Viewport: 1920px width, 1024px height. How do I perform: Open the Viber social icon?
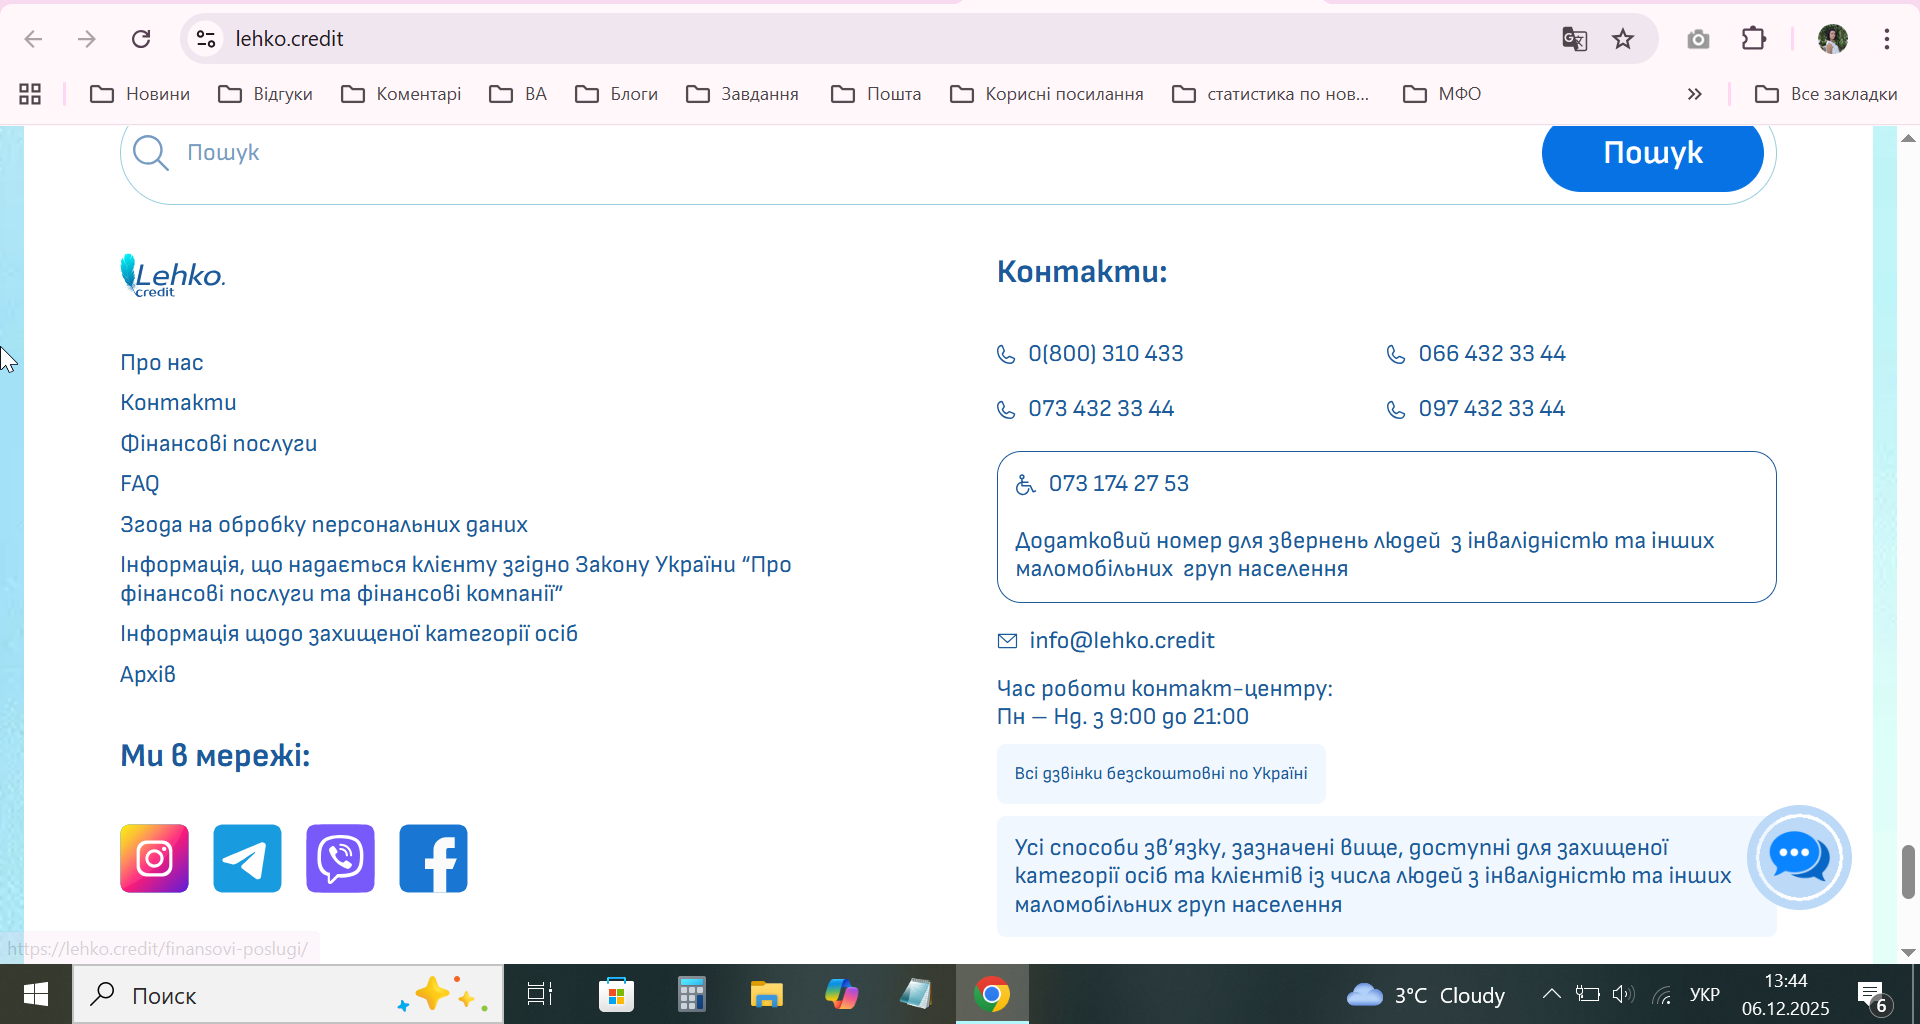(340, 858)
